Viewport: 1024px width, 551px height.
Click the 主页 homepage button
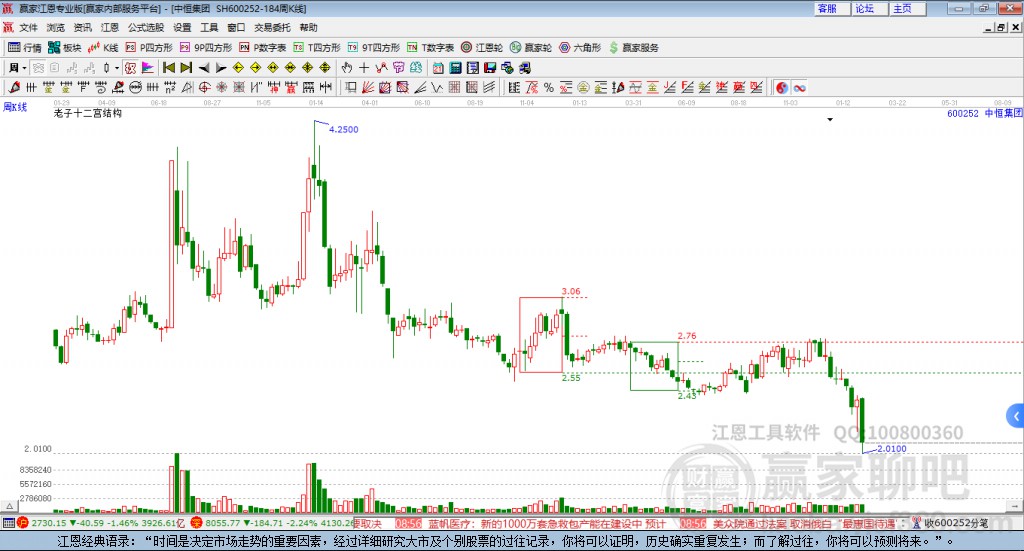[x=908, y=8]
